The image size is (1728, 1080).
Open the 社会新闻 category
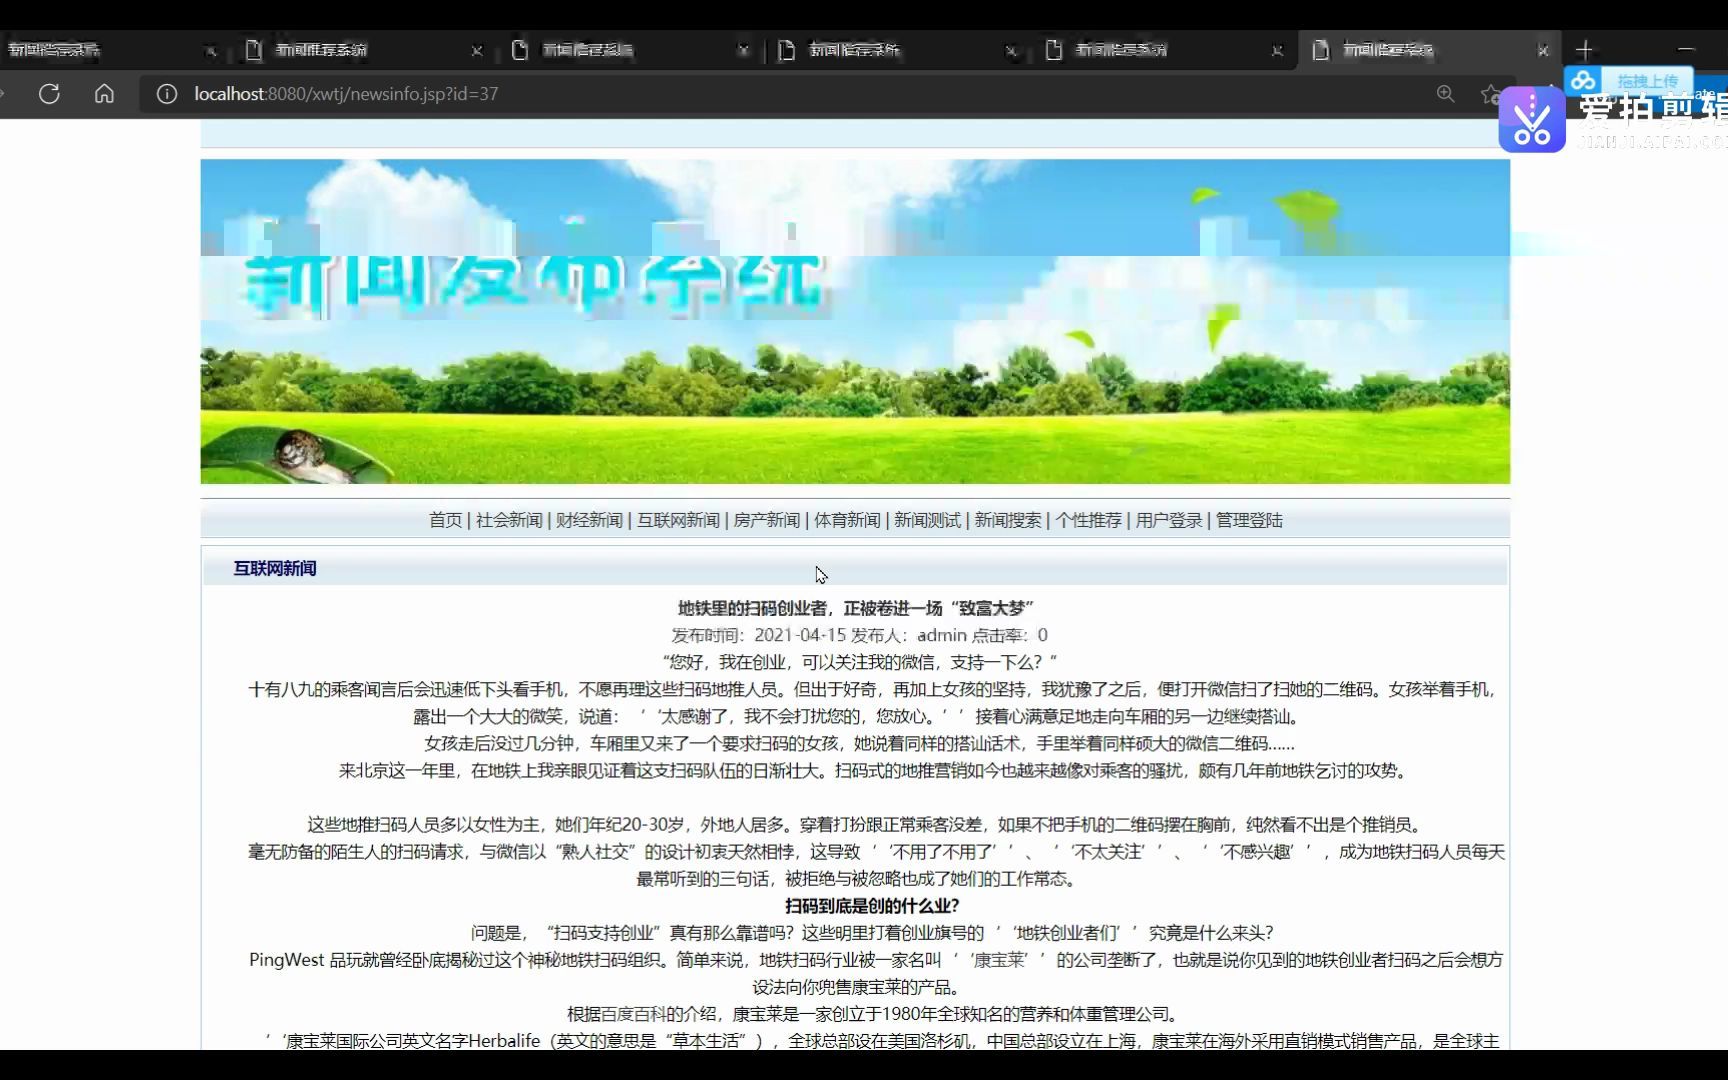click(x=509, y=520)
